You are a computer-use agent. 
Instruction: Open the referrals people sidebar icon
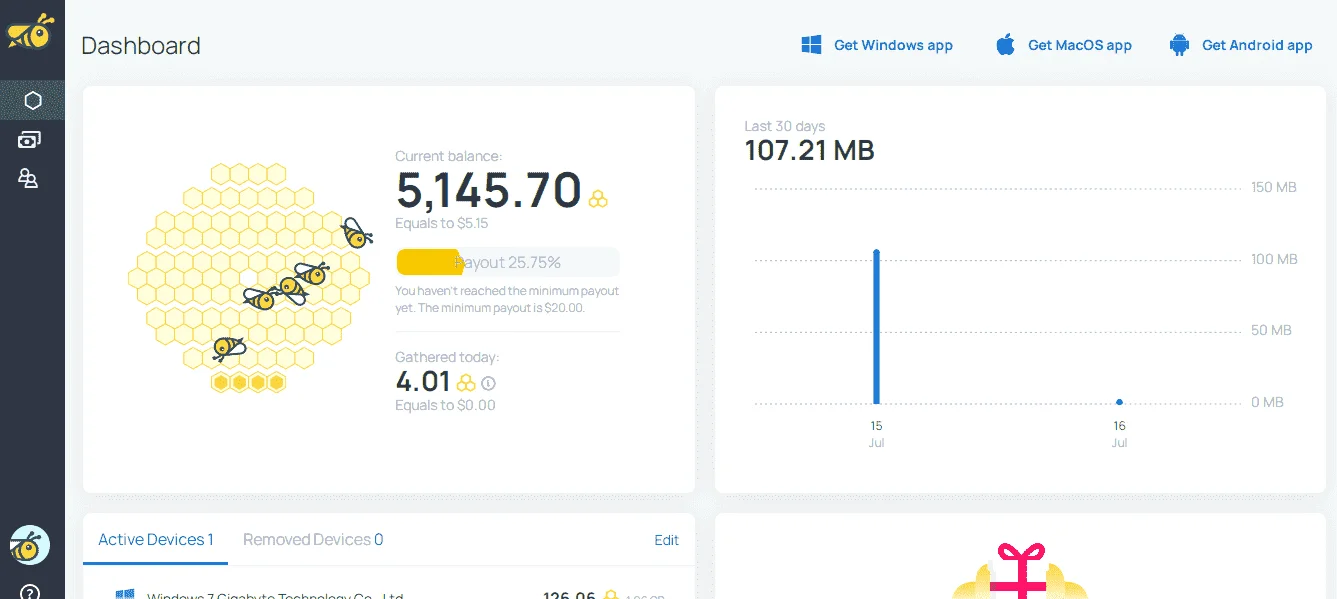click(x=29, y=179)
